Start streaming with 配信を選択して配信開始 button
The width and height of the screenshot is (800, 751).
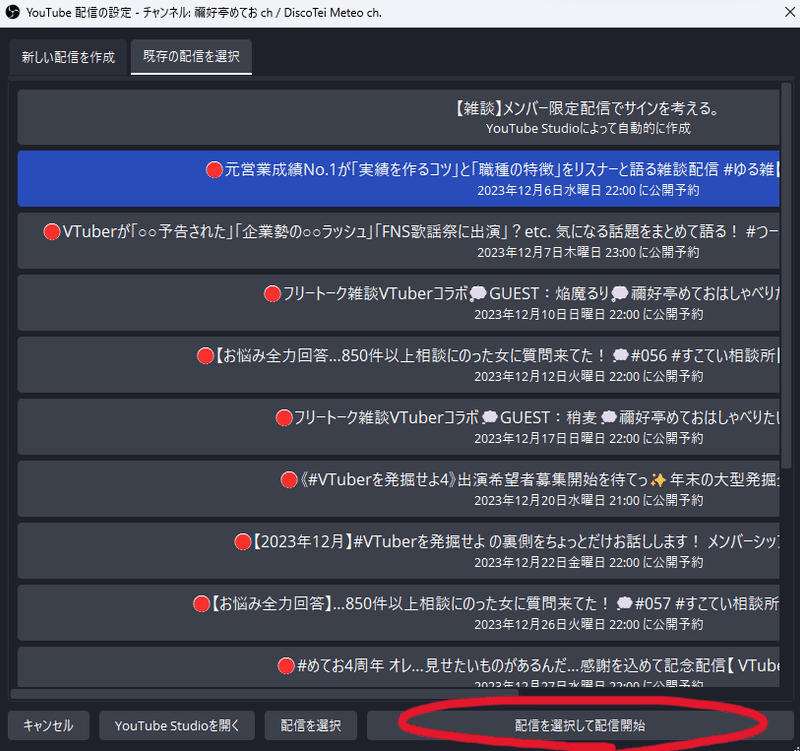(x=580, y=725)
